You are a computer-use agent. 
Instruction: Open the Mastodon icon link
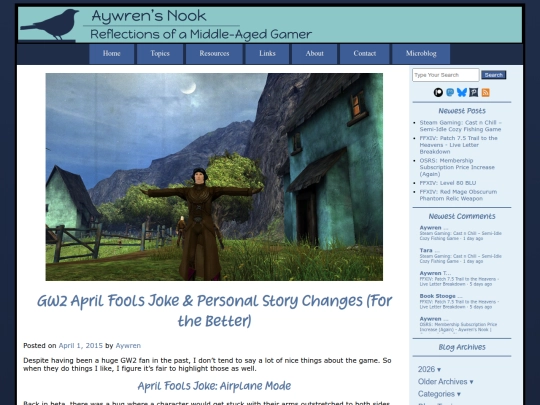[450, 92]
